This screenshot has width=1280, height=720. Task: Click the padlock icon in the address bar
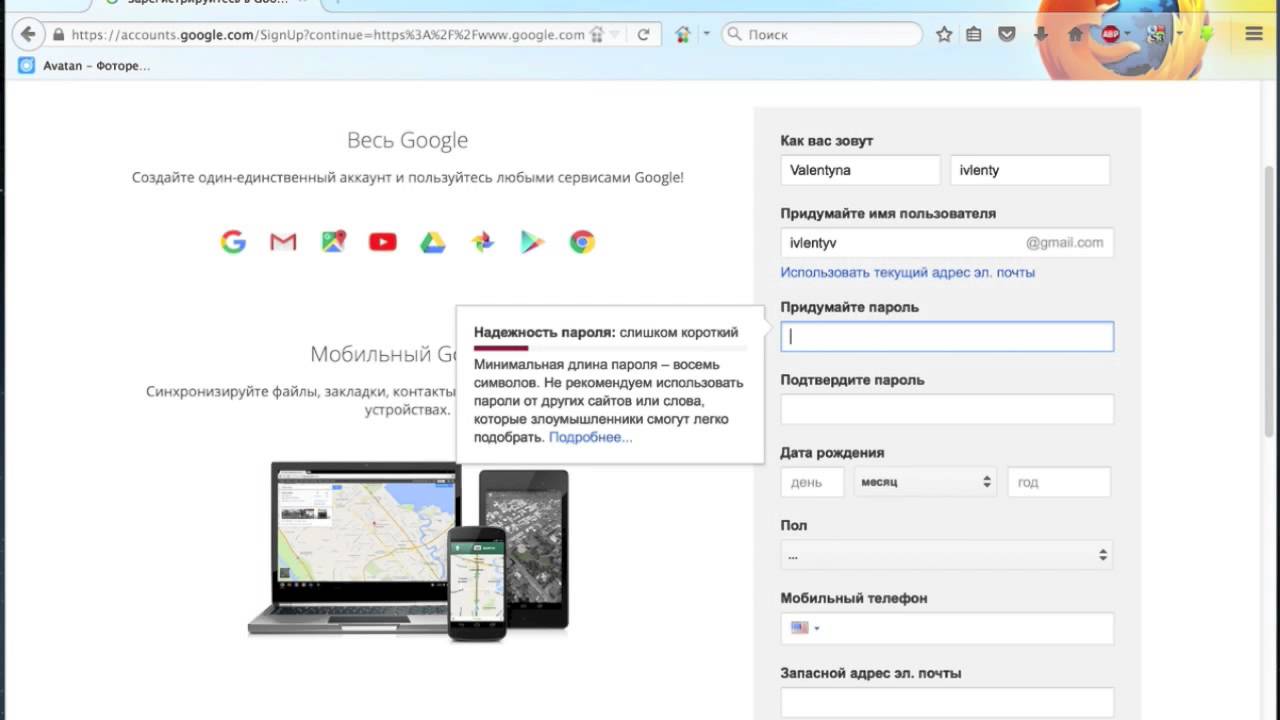(59, 34)
